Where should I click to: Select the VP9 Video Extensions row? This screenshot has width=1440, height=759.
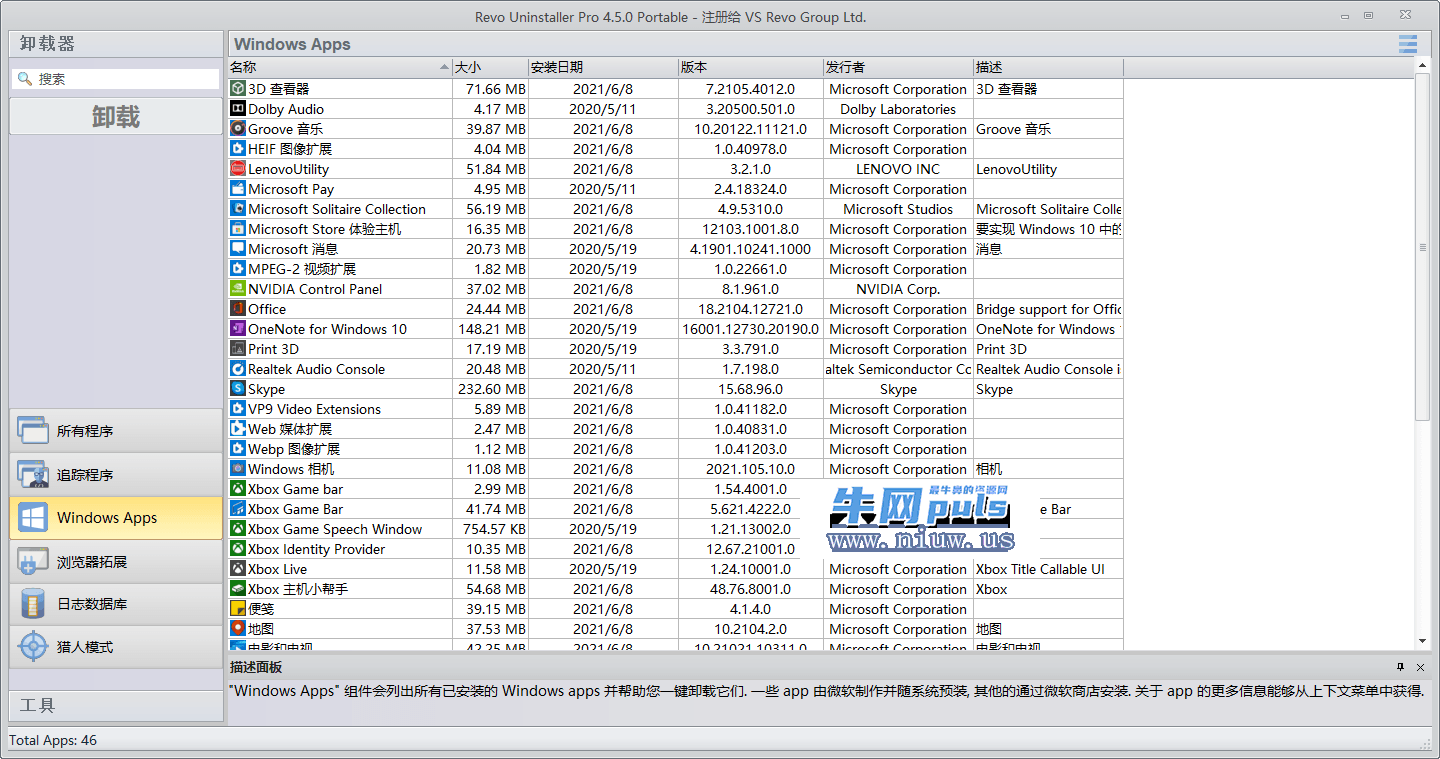[x=676, y=409]
